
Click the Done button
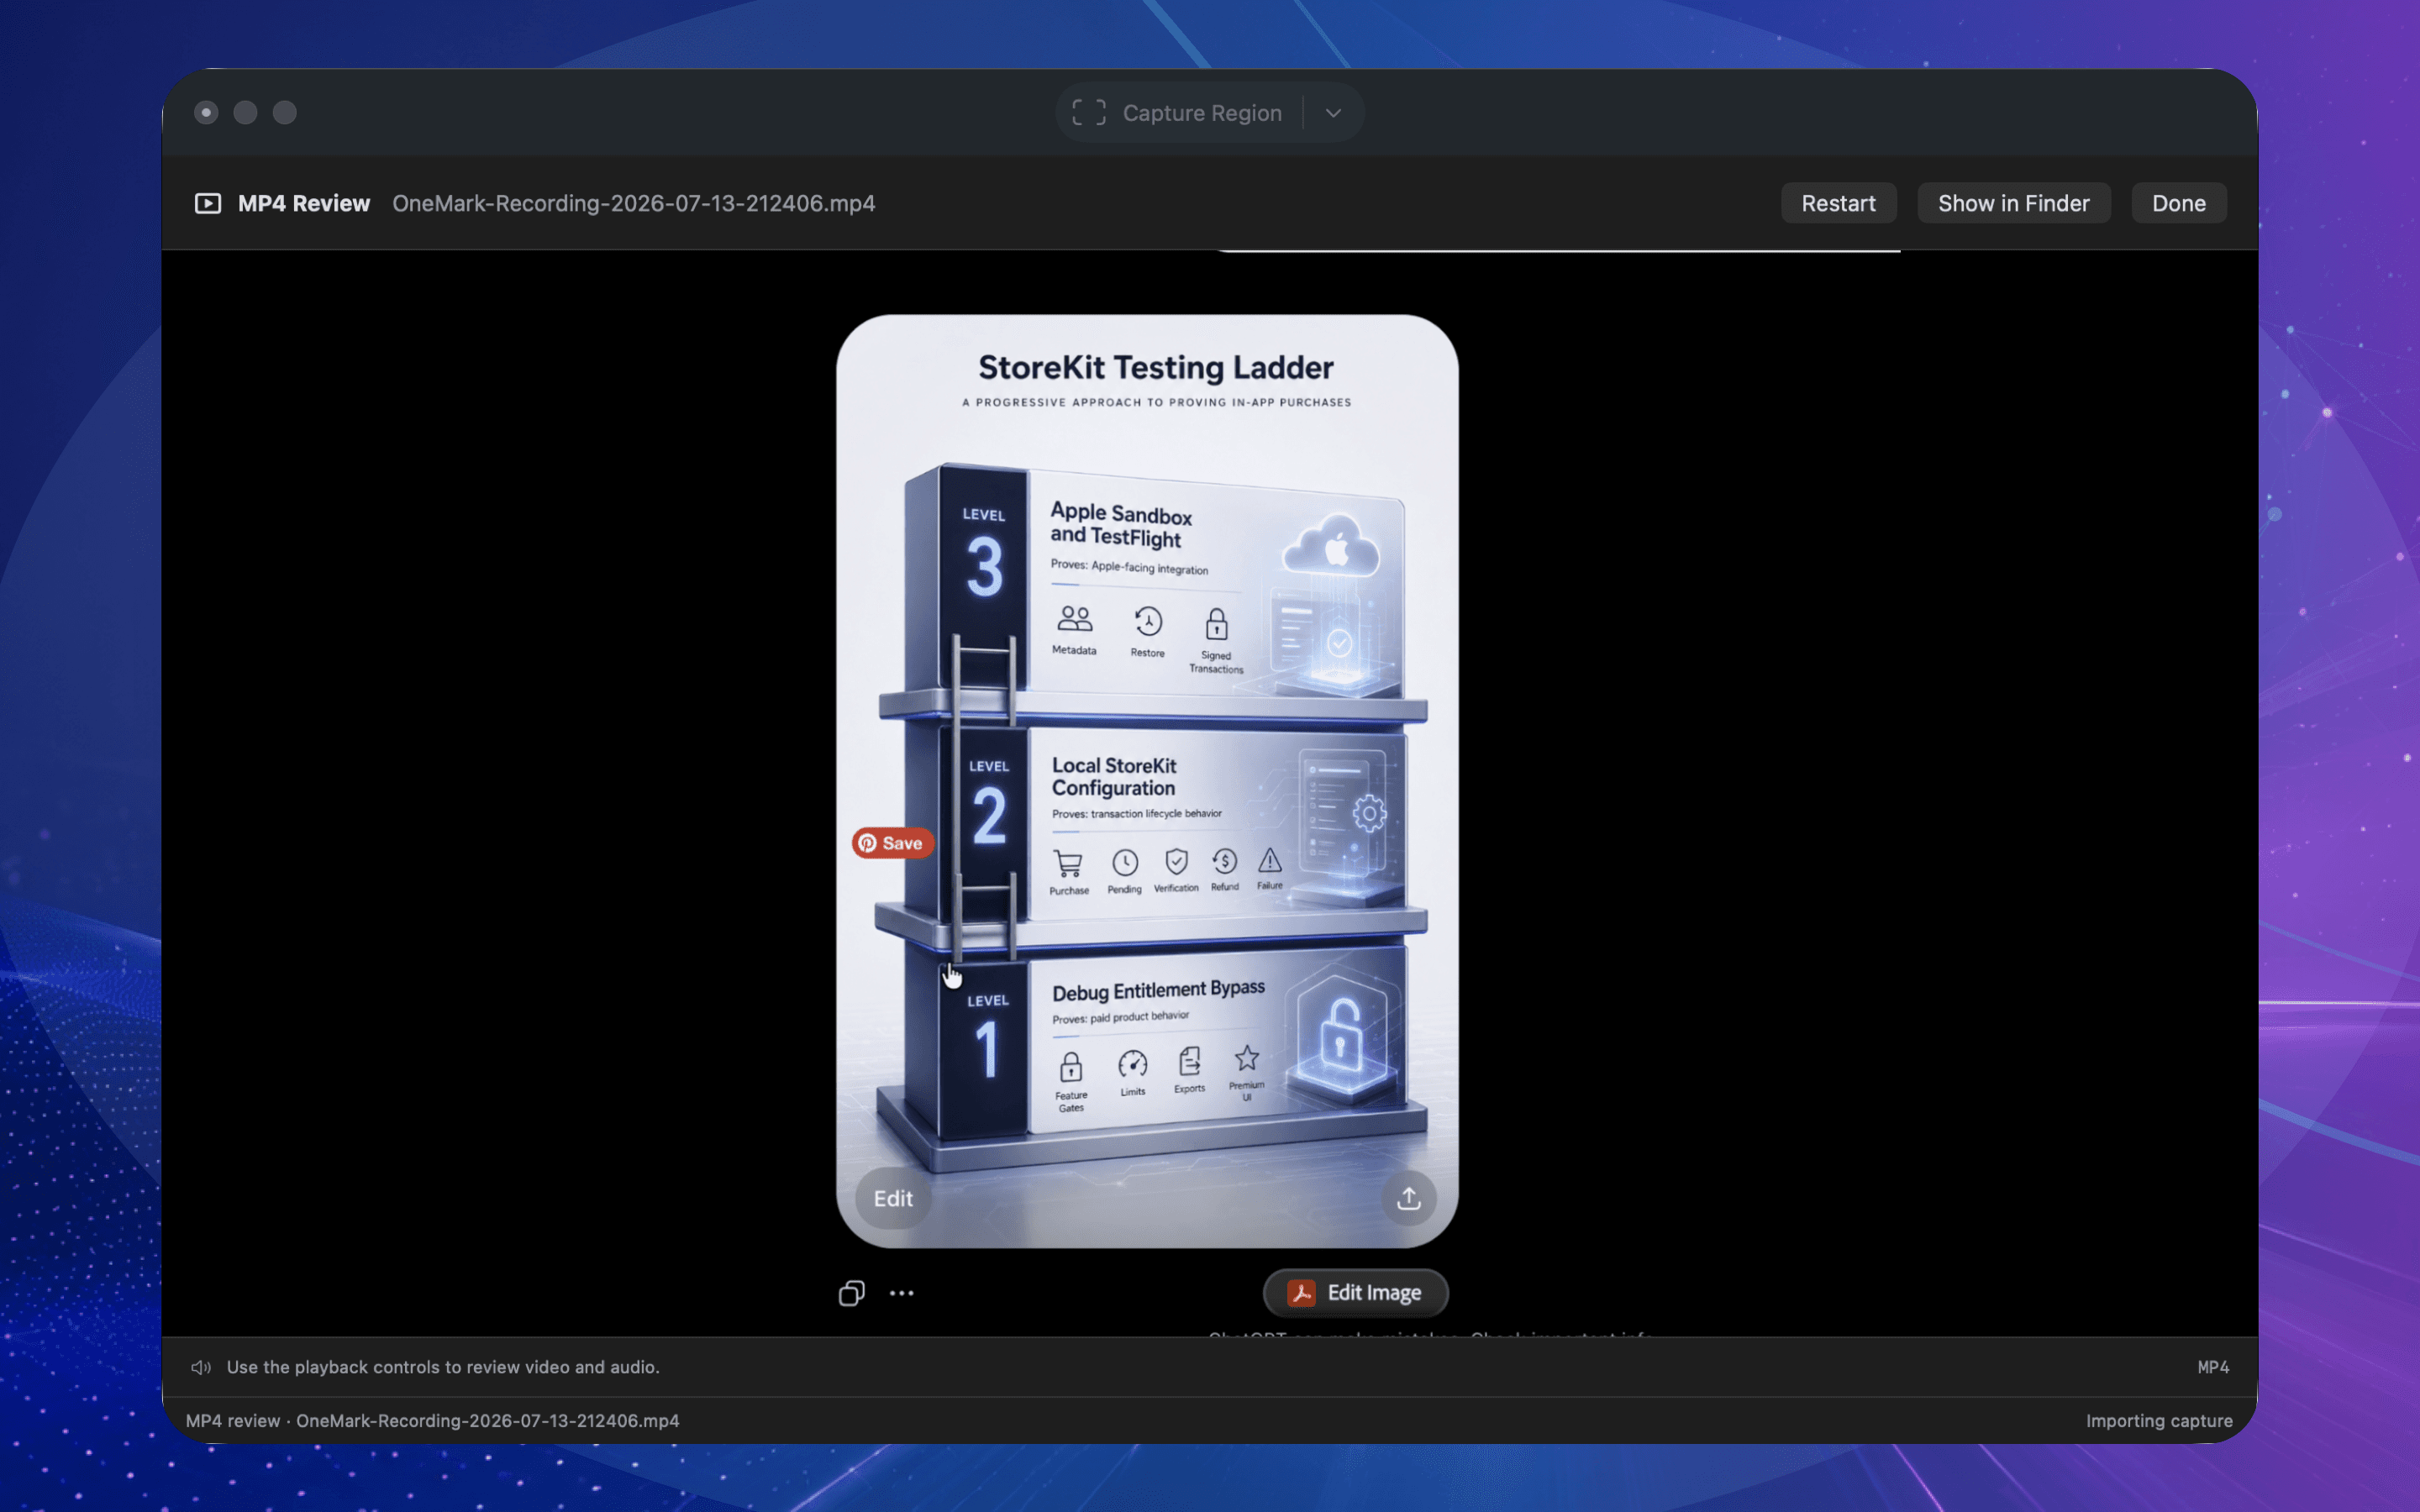[2178, 203]
